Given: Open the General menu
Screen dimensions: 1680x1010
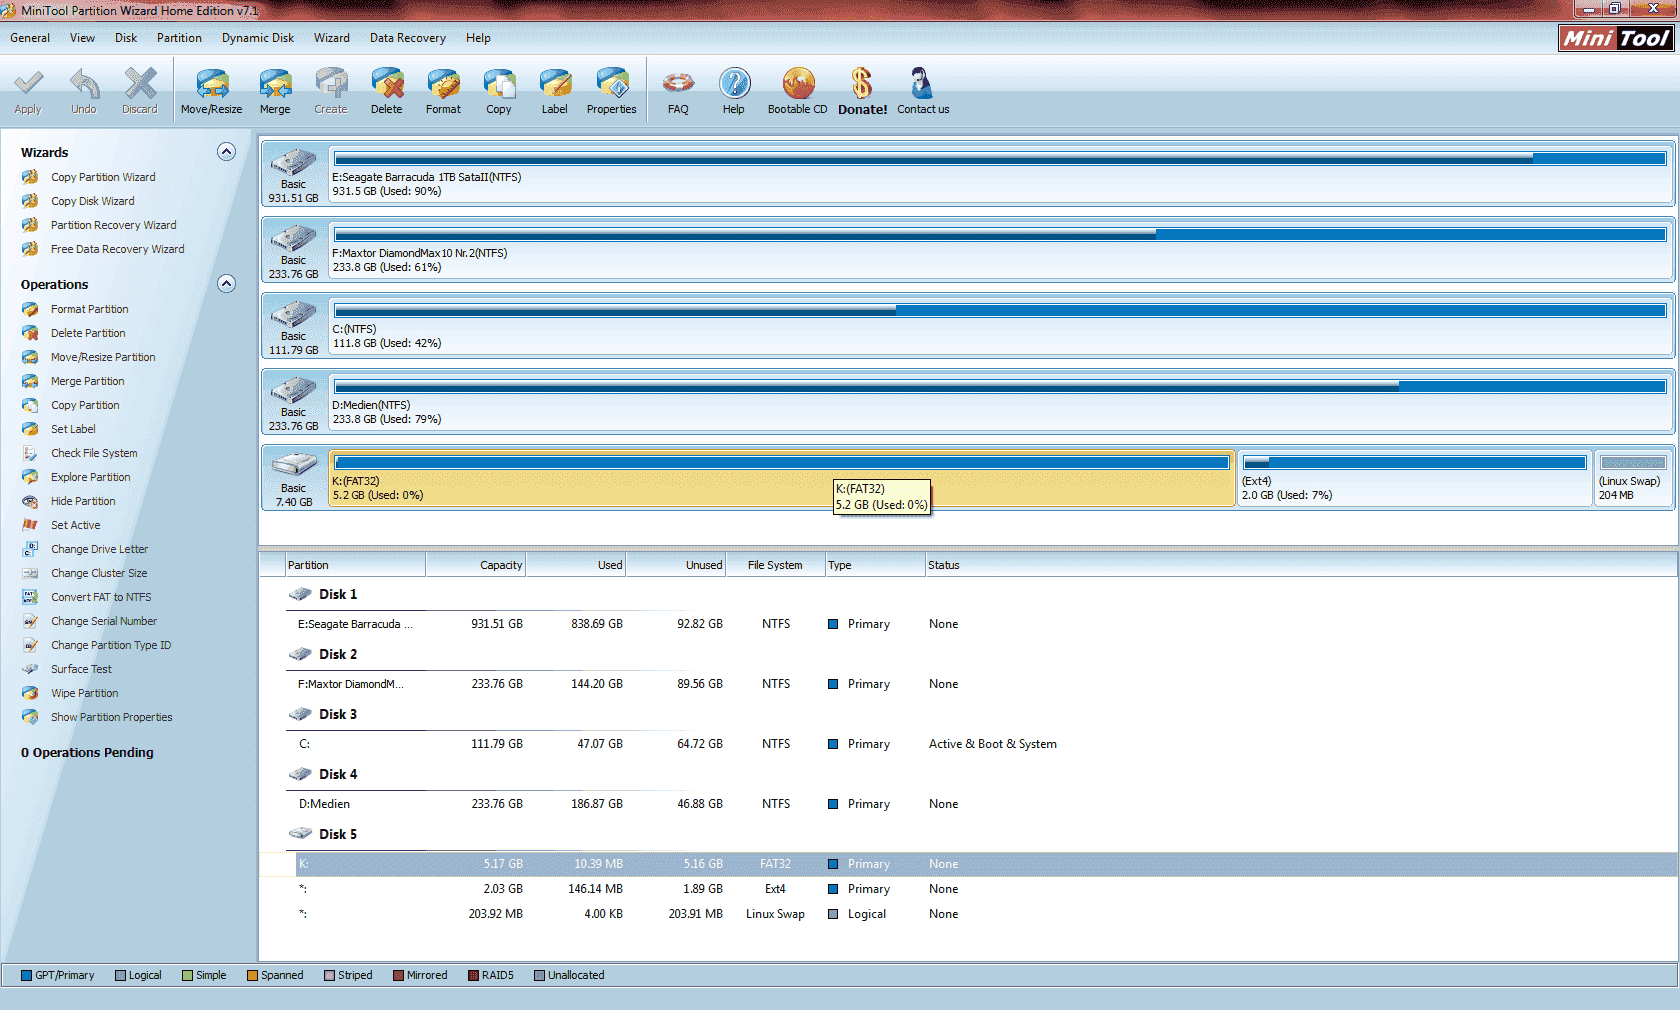Looking at the screenshot, I should [x=30, y=38].
